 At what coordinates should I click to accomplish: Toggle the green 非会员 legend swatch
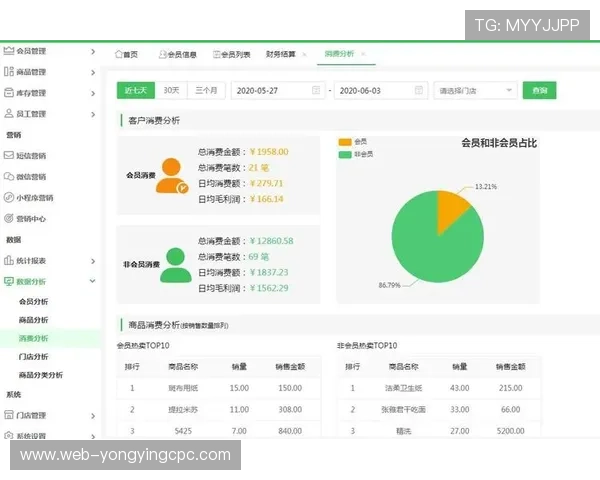coord(345,154)
